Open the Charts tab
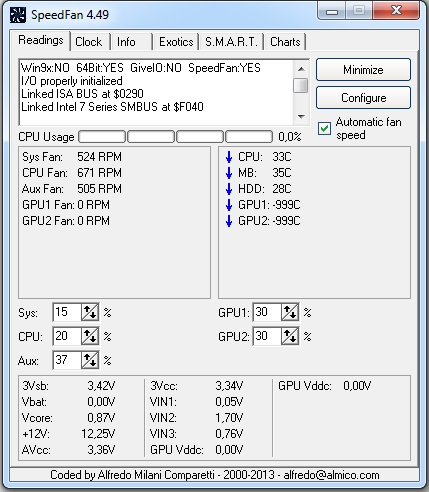Viewport: 429px width, 492px height. pos(285,42)
